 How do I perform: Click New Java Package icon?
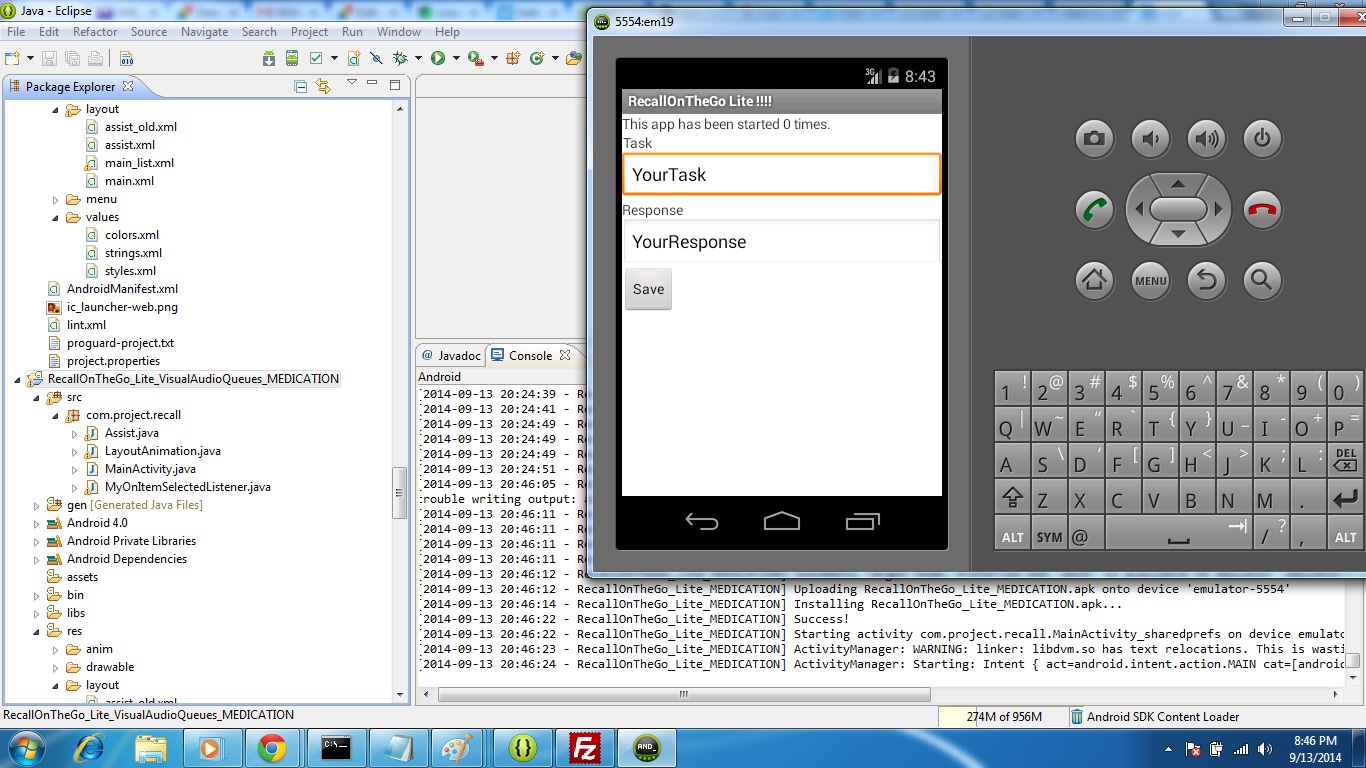[513, 58]
